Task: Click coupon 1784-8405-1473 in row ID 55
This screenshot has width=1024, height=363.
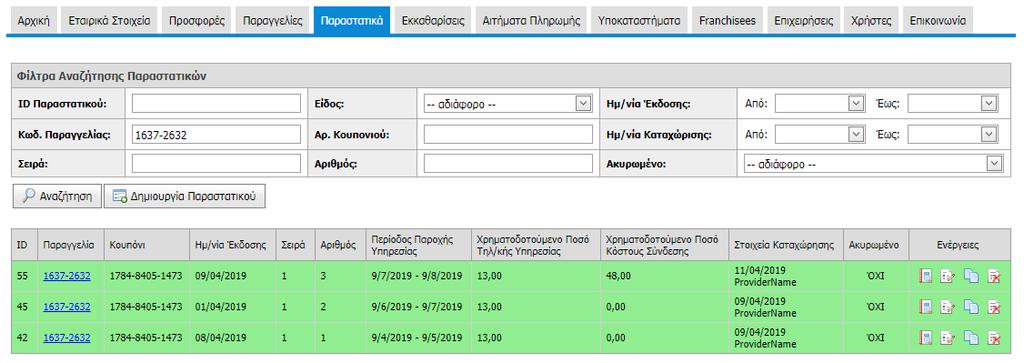Action: [x=146, y=276]
